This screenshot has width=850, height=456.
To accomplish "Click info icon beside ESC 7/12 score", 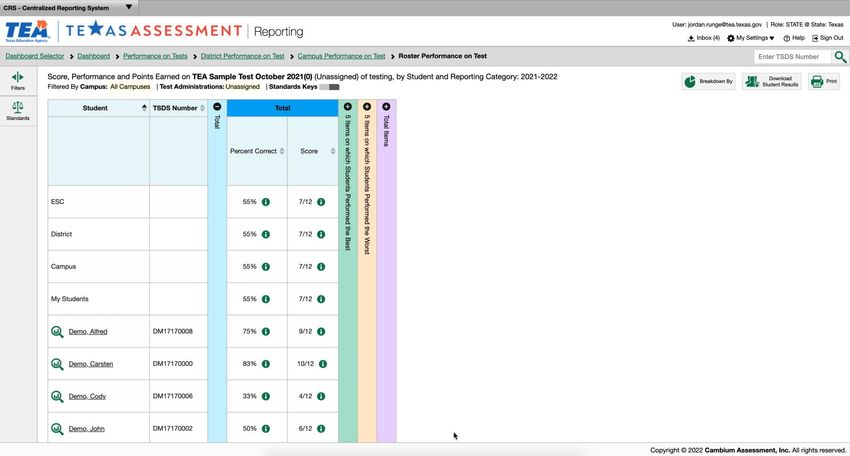I will coord(321,202).
